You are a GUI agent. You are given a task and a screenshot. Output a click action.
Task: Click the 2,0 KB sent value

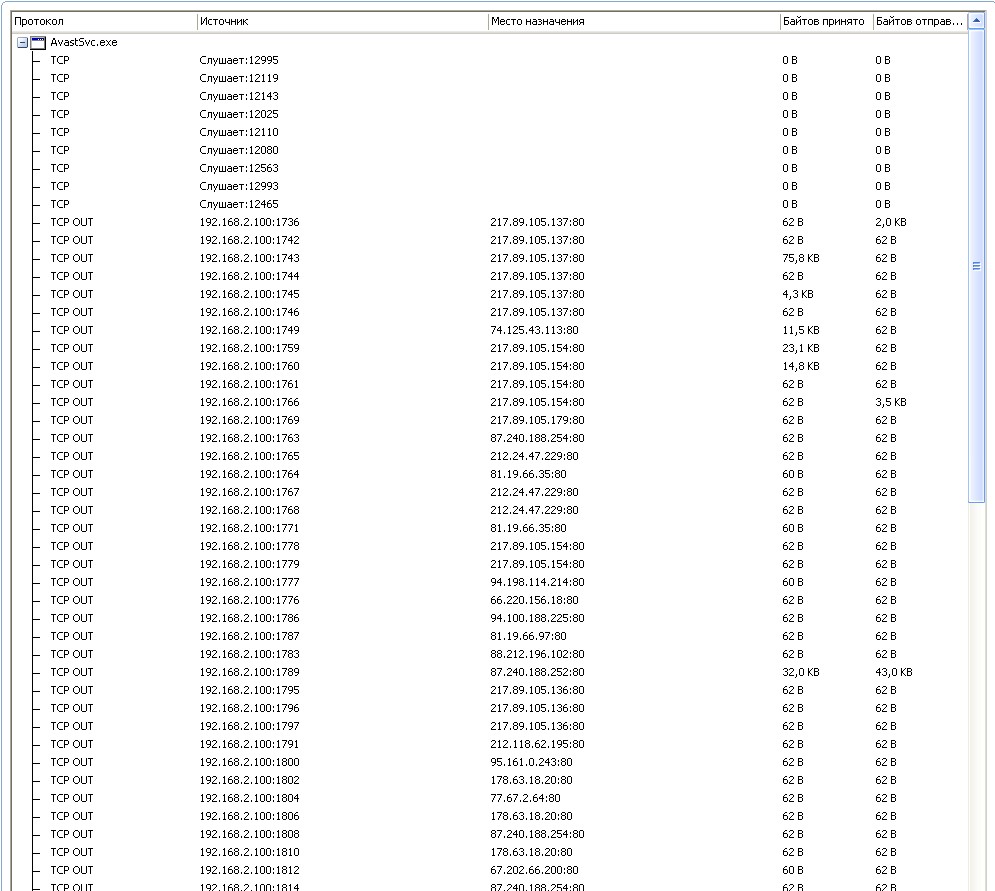(890, 222)
